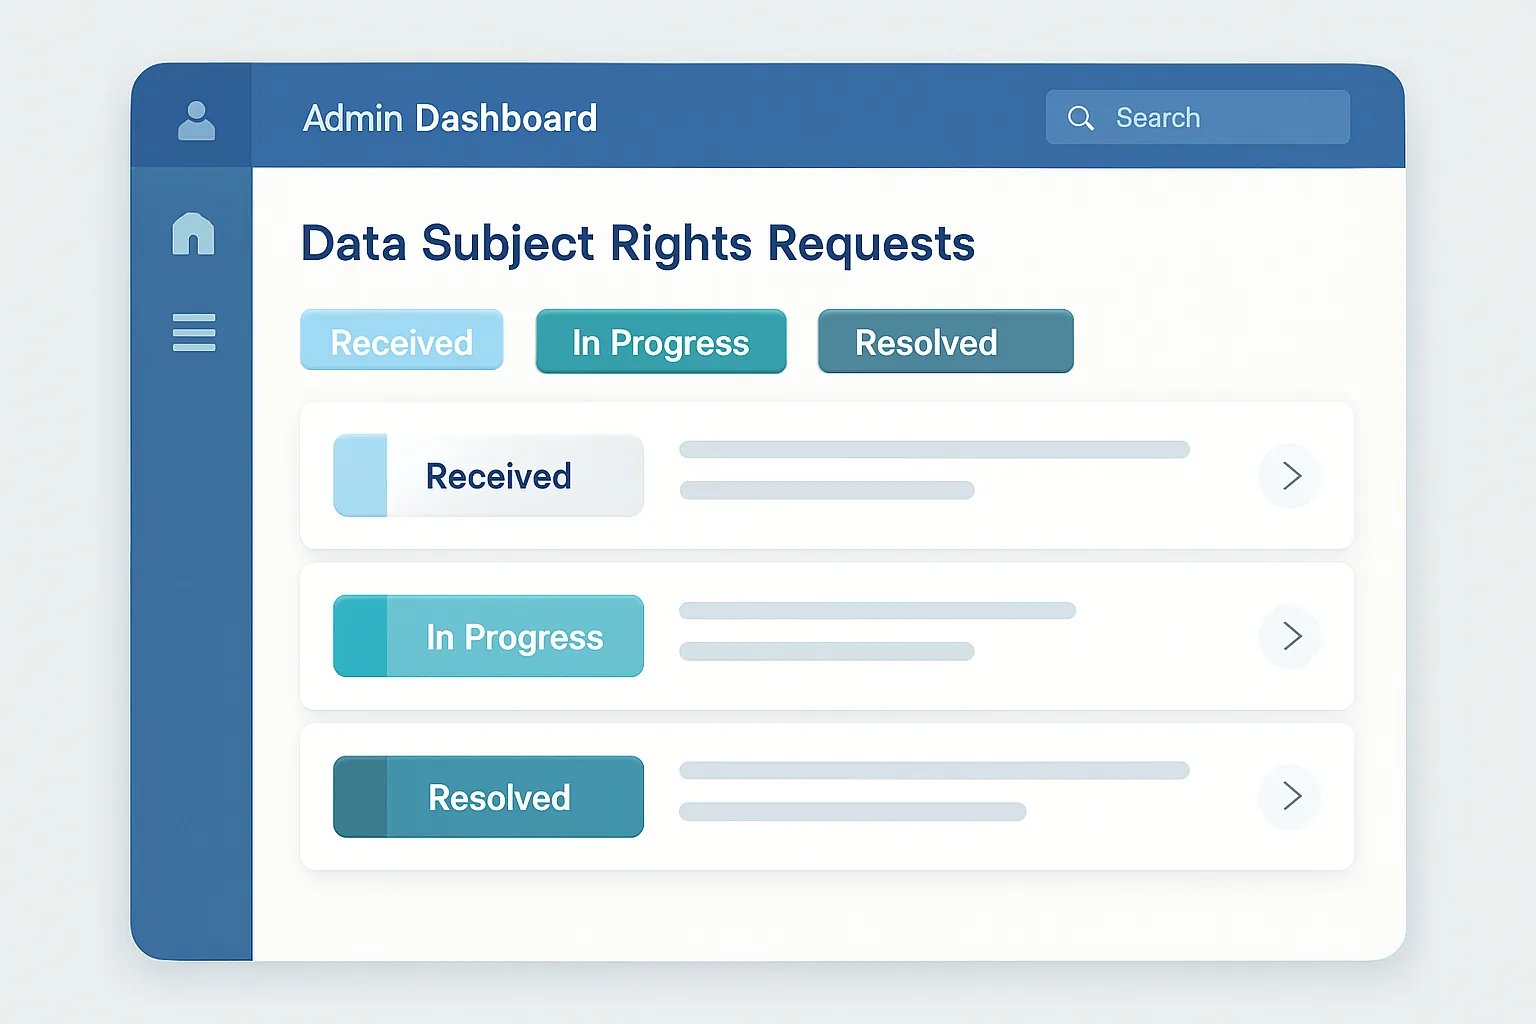1536x1024 pixels.
Task: Click the In Progress status badge in list
Action: coord(489,636)
